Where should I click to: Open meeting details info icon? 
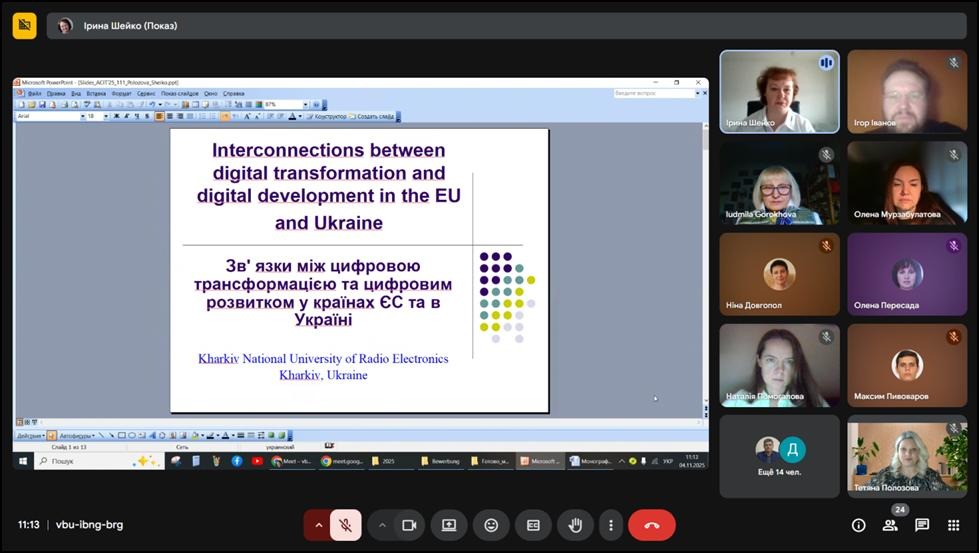coord(858,525)
